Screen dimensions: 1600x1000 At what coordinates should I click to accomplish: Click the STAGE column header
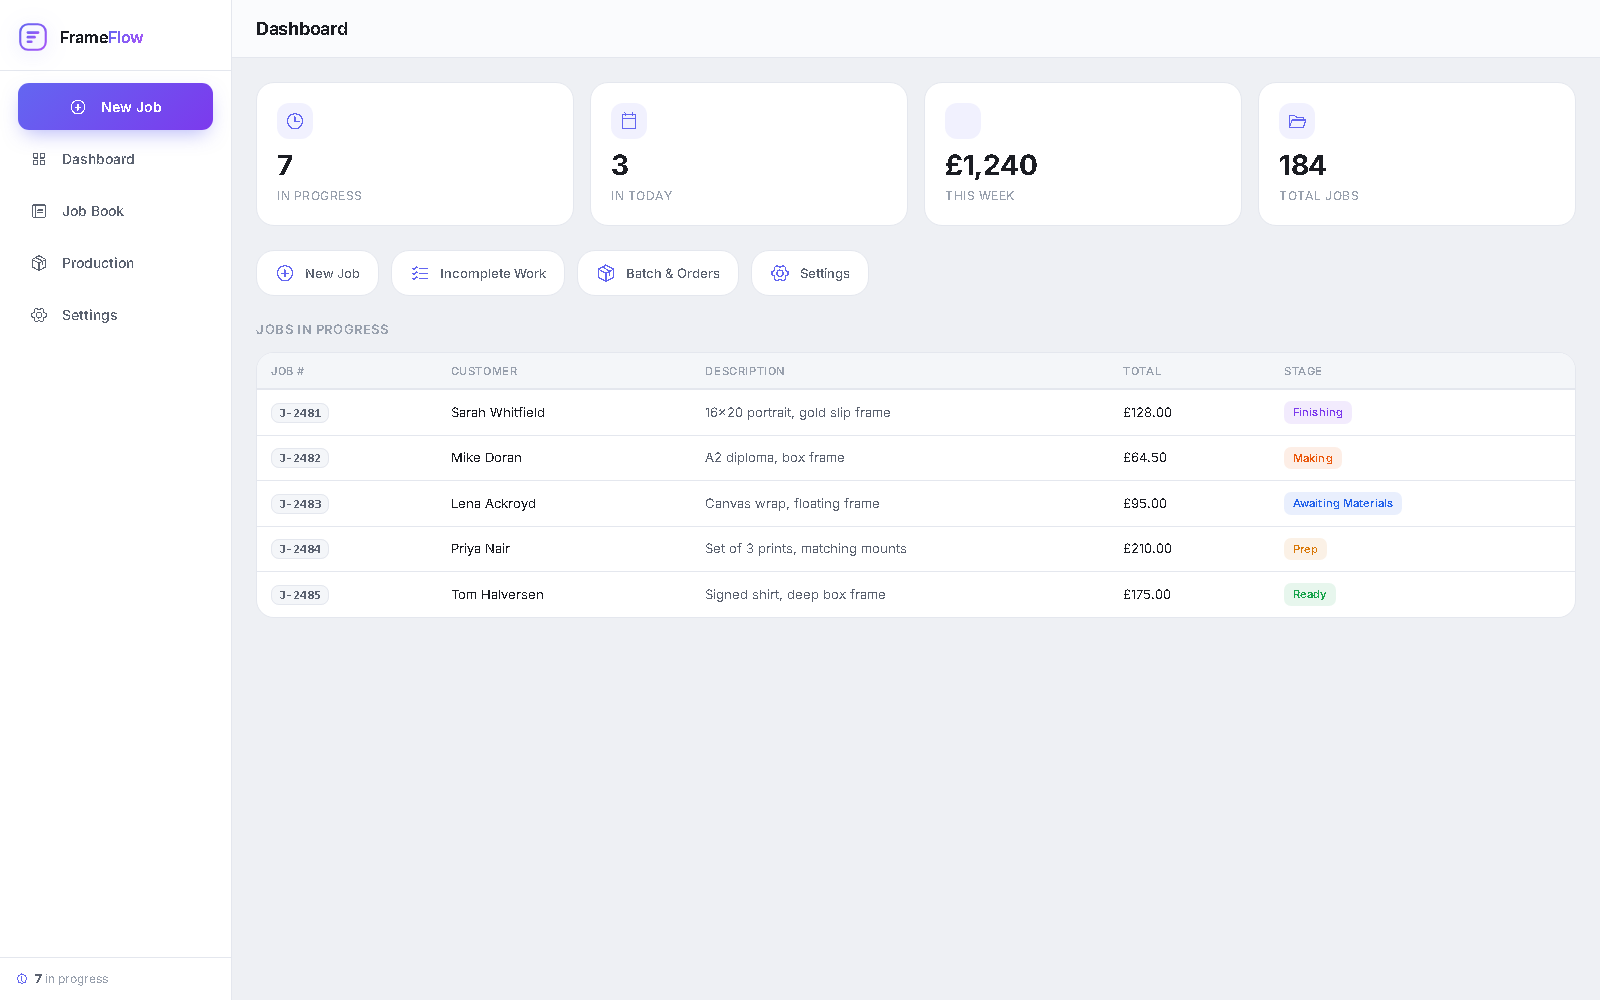tap(1303, 371)
